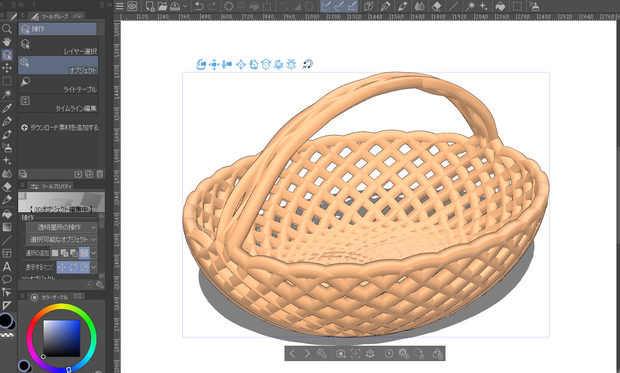The height and width of the screenshot is (373, 620).
Task: Click delete sub tool trash icon
Action: point(100,174)
